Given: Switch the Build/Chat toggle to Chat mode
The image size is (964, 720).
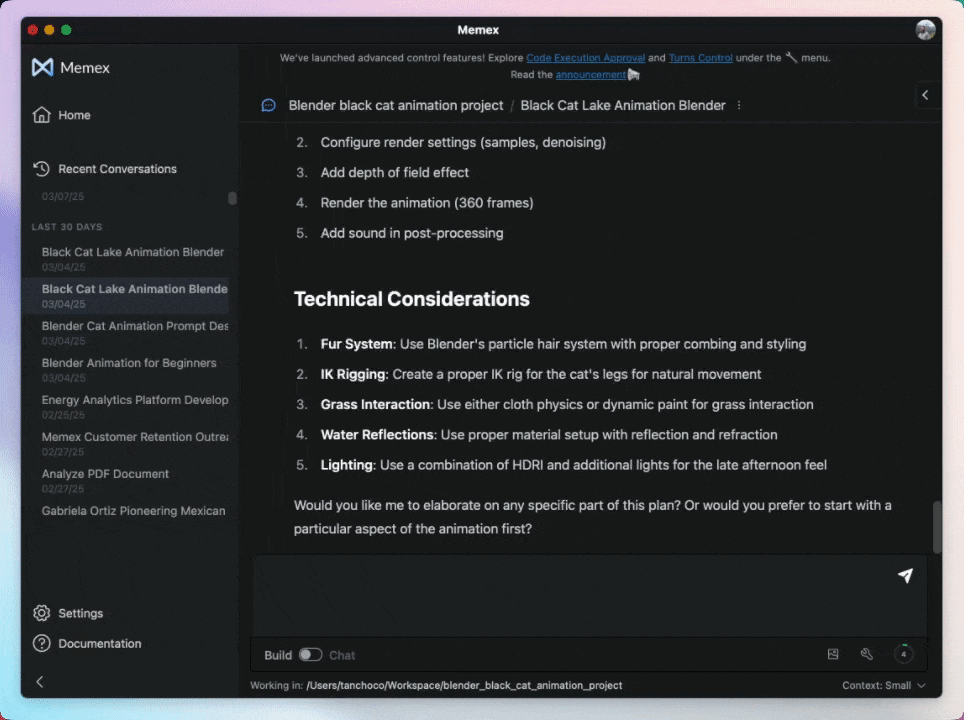Looking at the screenshot, I should [311, 655].
